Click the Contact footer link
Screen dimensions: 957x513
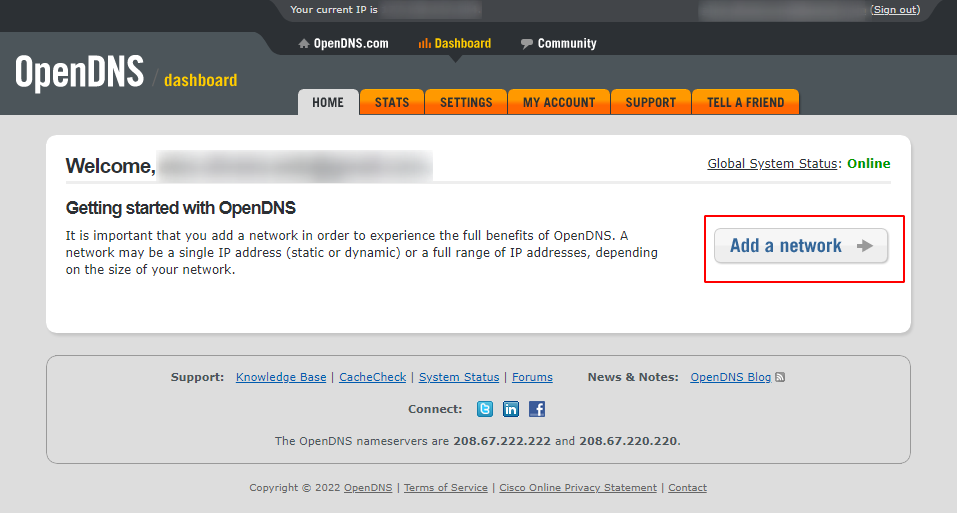tap(687, 487)
